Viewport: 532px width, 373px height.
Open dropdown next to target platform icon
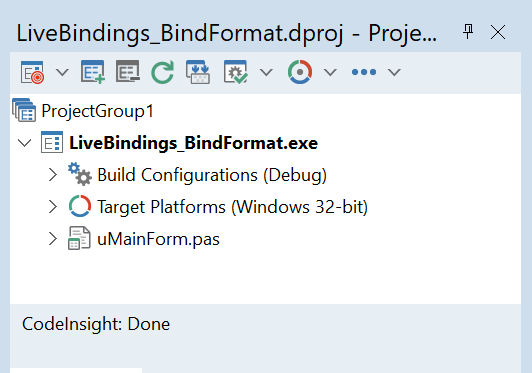click(x=330, y=72)
